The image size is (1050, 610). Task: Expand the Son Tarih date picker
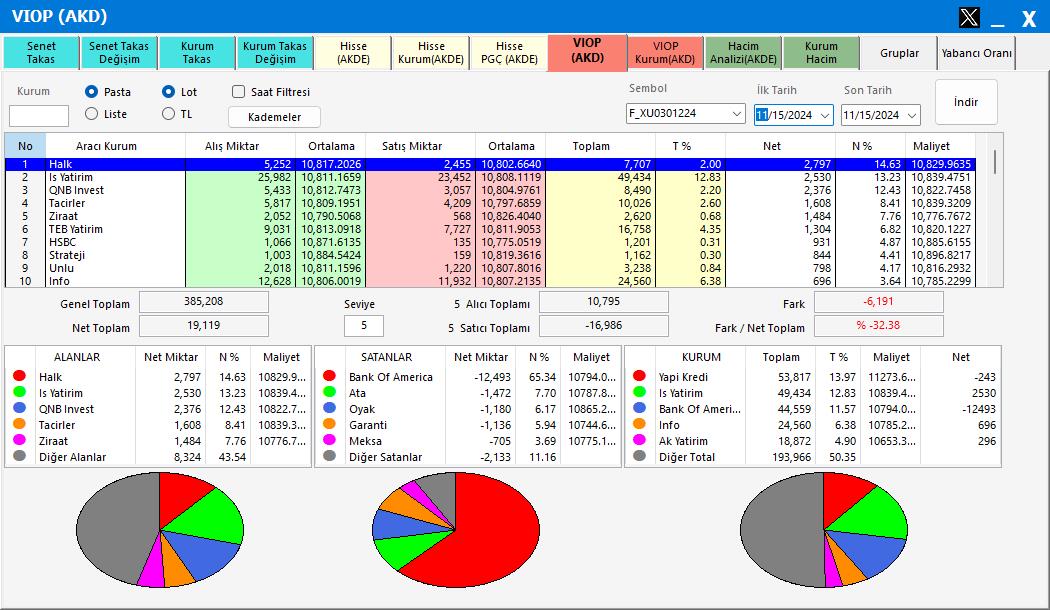coord(911,115)
